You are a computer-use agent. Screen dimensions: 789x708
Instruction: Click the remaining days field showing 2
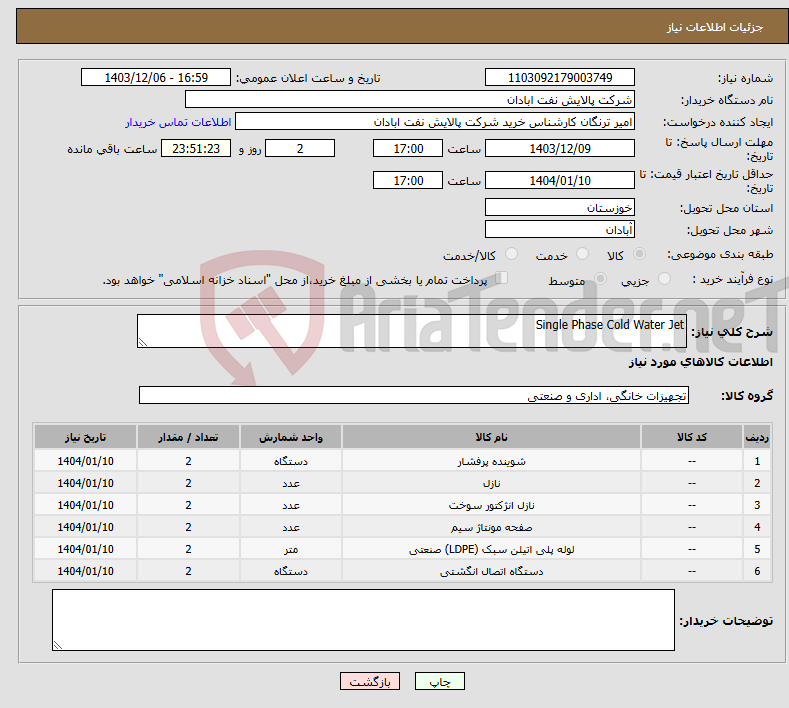tap(300, 148)
